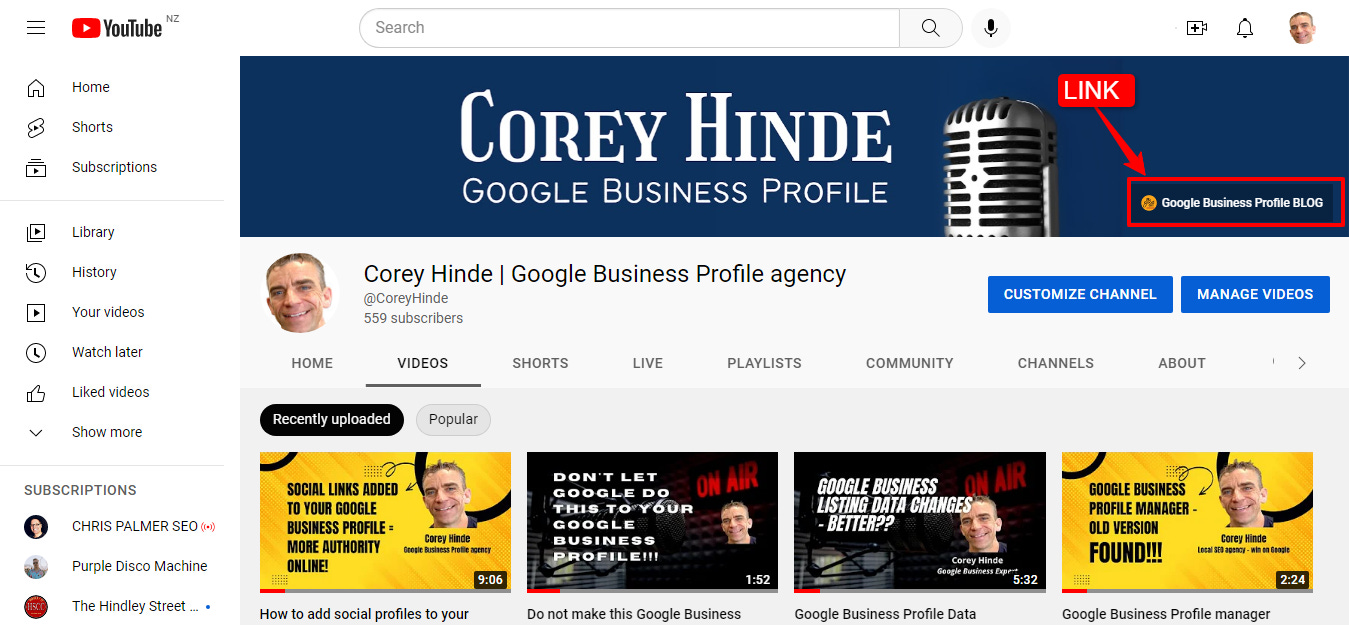1349x625 pixels.
Task: Click title 'How to add social profiles'
Action: (x=364, y=614)
